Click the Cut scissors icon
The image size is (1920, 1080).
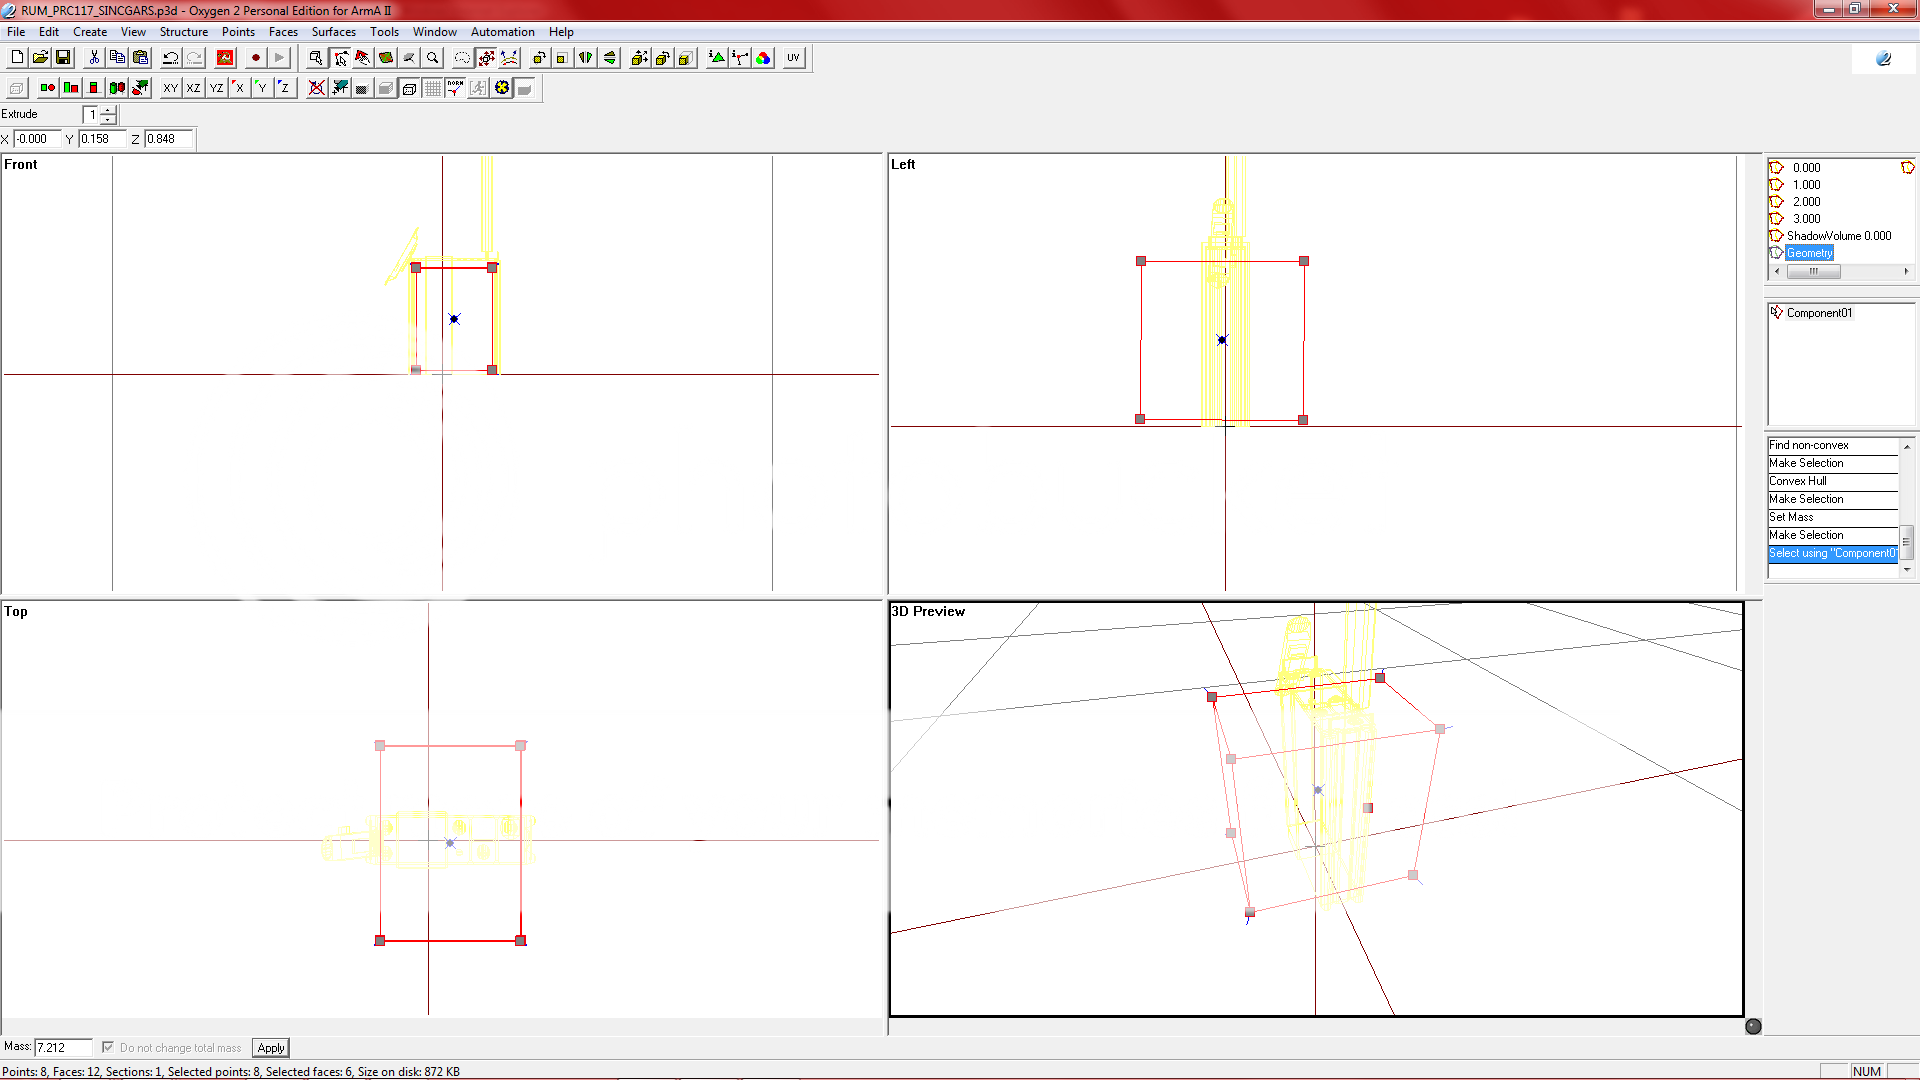pos(94,58)
